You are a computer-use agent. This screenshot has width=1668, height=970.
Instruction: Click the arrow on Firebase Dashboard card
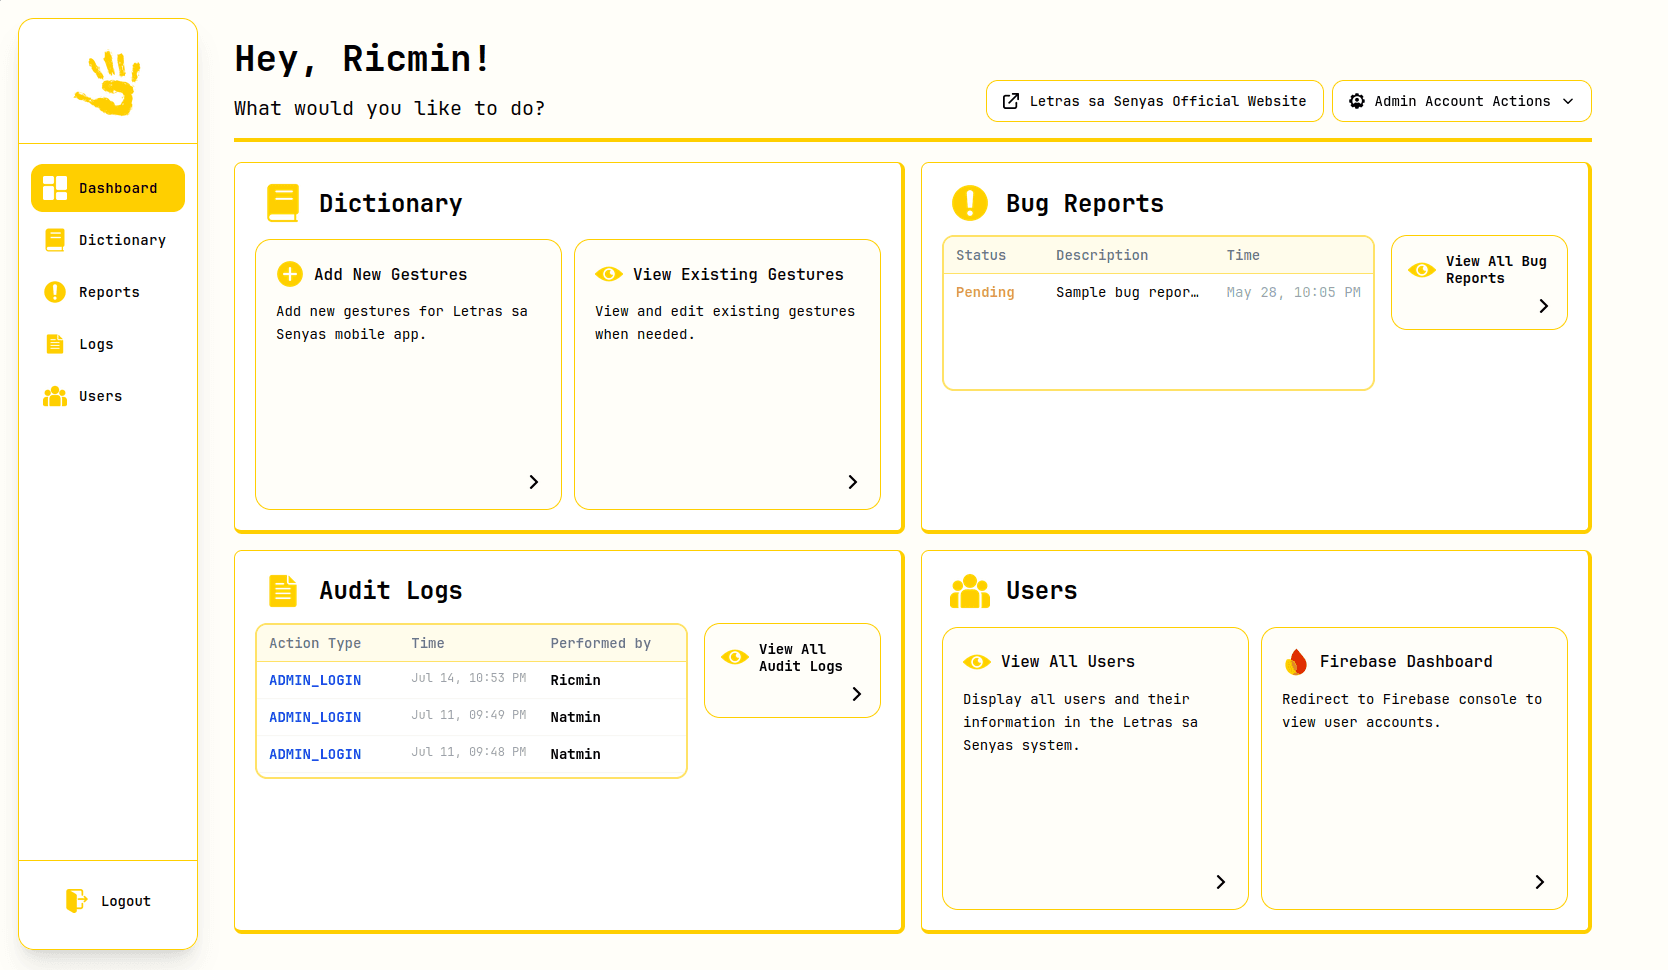(x=1540, y=882)
